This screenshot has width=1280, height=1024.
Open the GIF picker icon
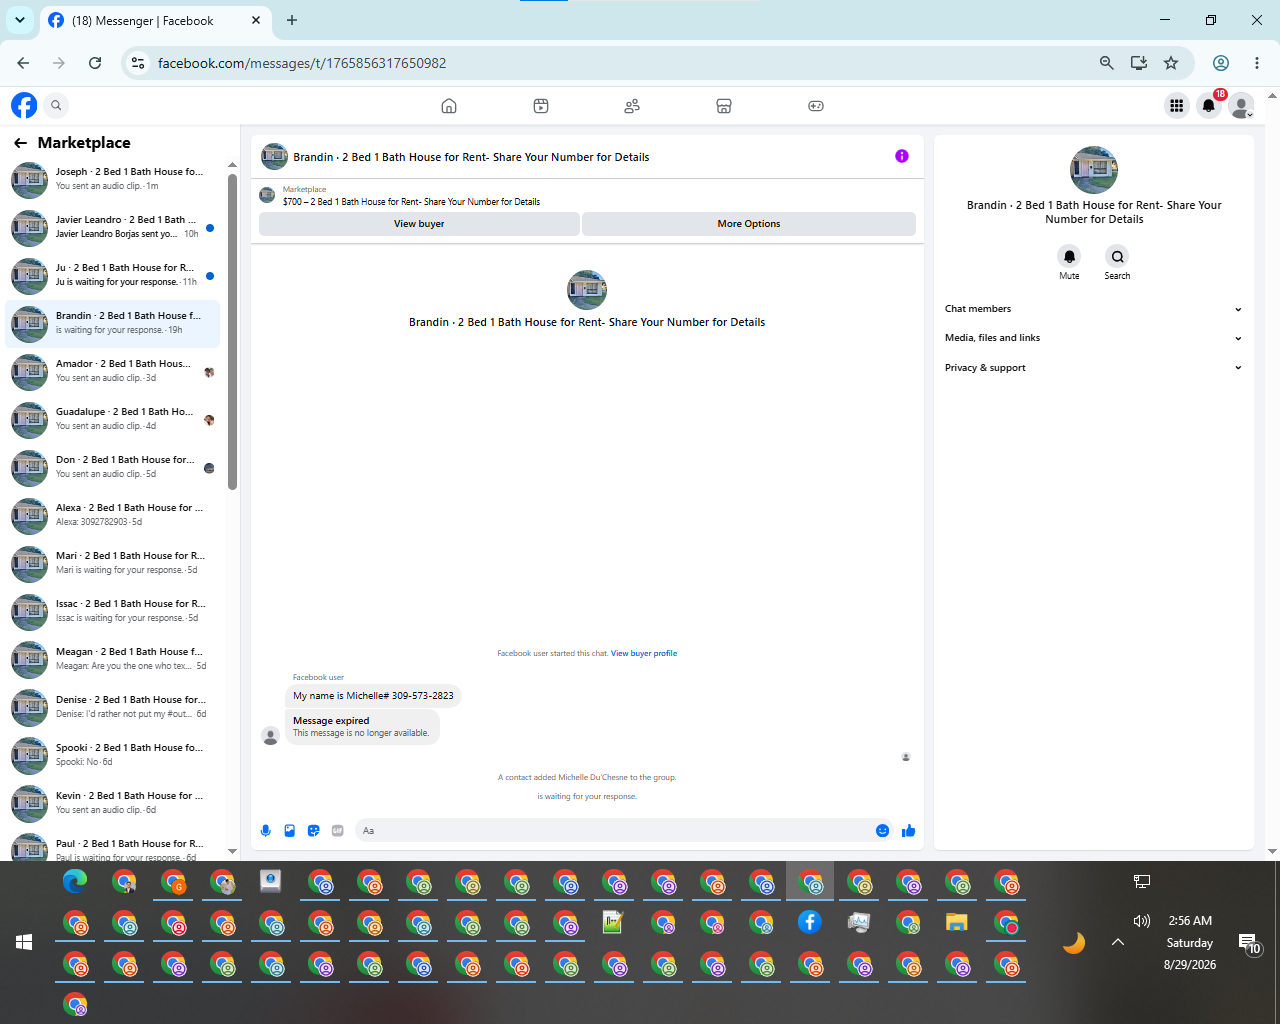click(338, 831)
